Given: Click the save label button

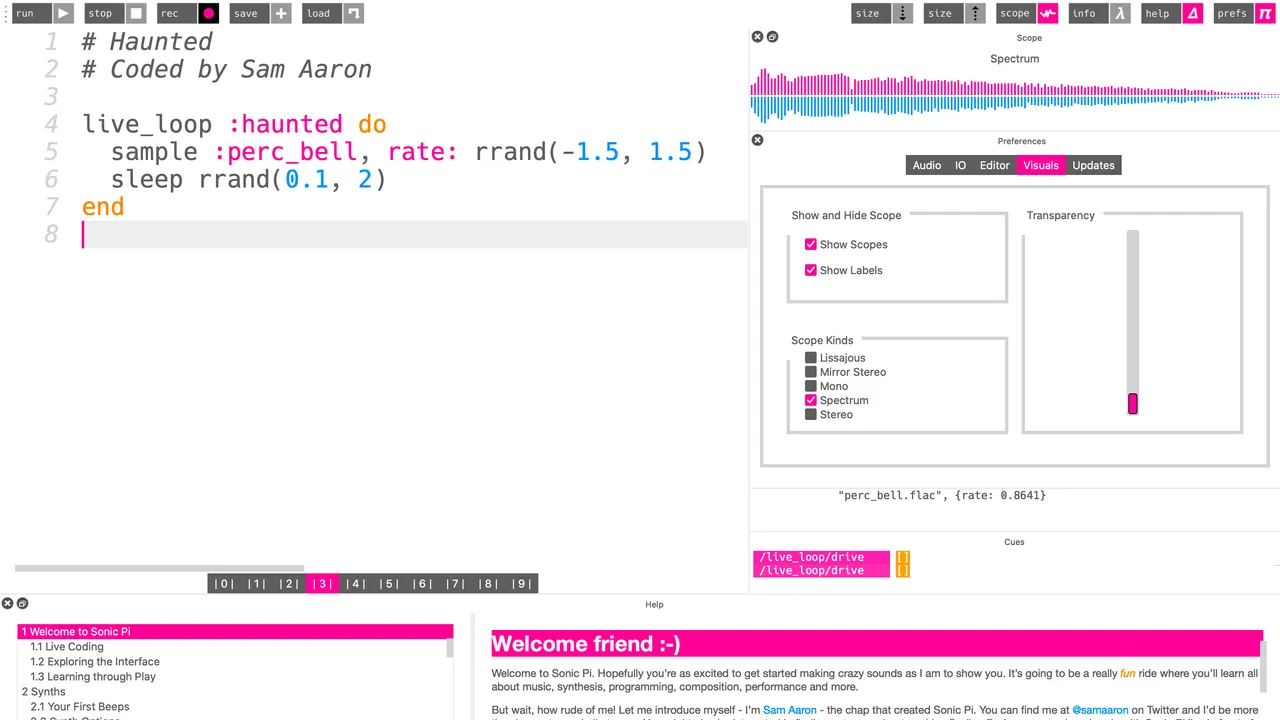Looking at the screenshot, I should click(x=249, y=13).
